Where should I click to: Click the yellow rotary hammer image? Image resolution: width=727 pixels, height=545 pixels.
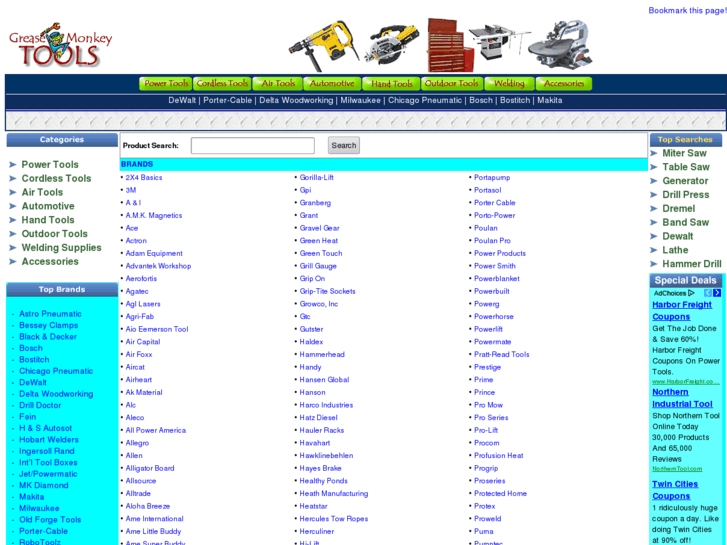tap(324, 45)
